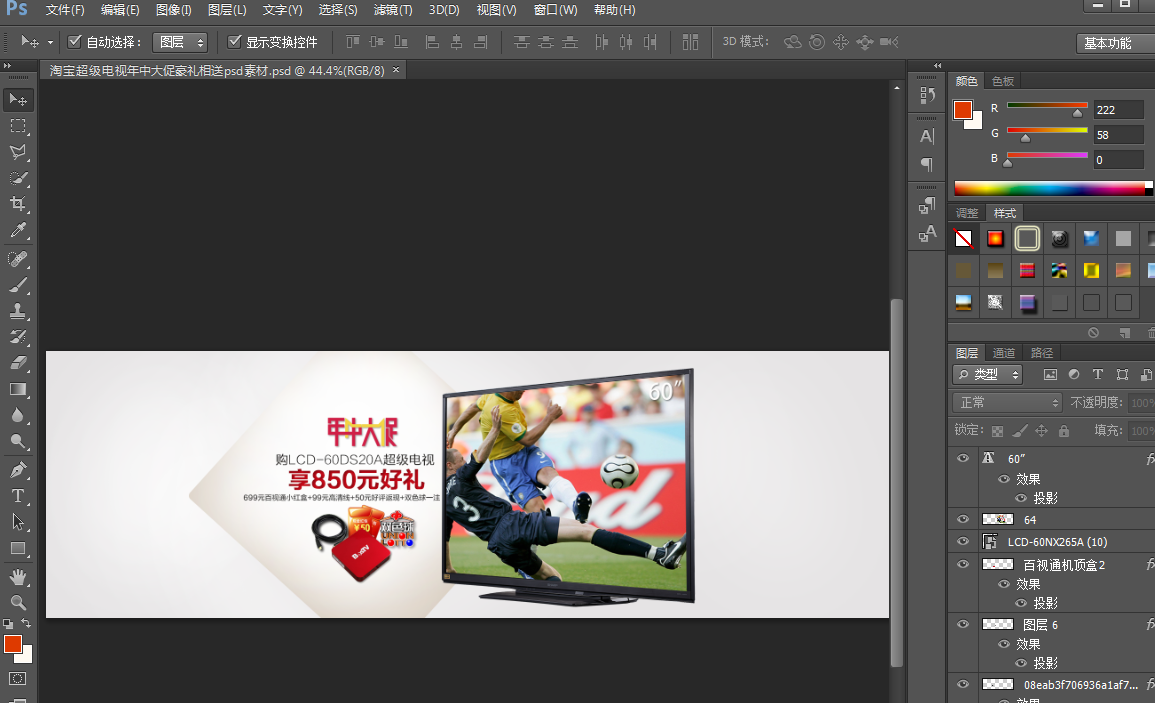Hide the 08eab3f706936a1af7 layer
1155x703 pixels.
(962, 684)
